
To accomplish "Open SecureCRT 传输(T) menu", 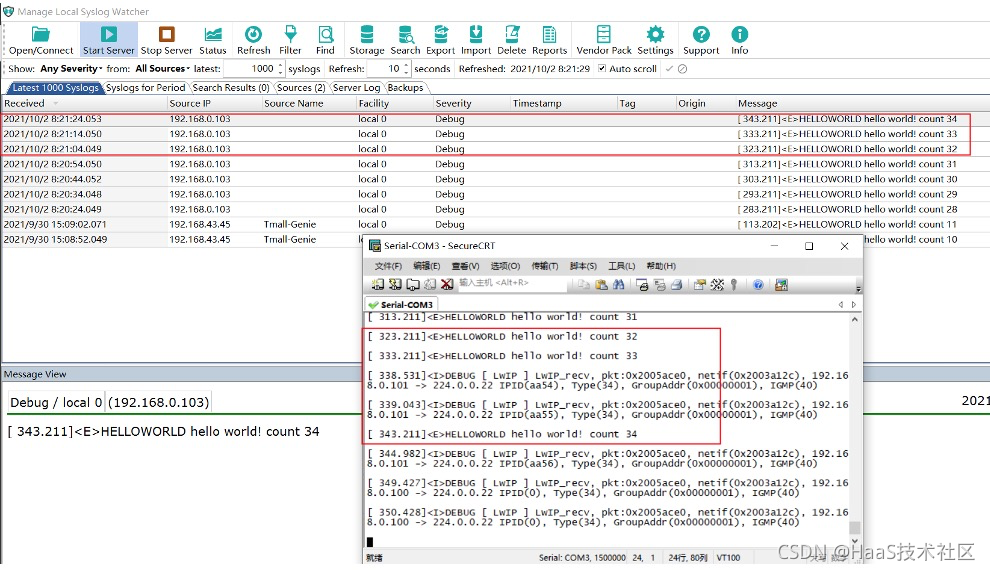I will click(x=544, y=266).
